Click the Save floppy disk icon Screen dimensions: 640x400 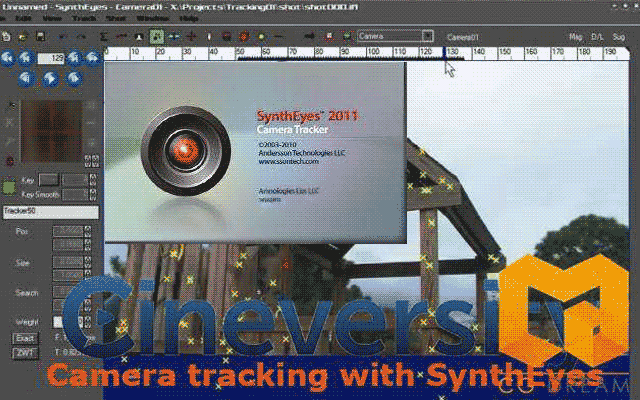click(x=40, y=37)
